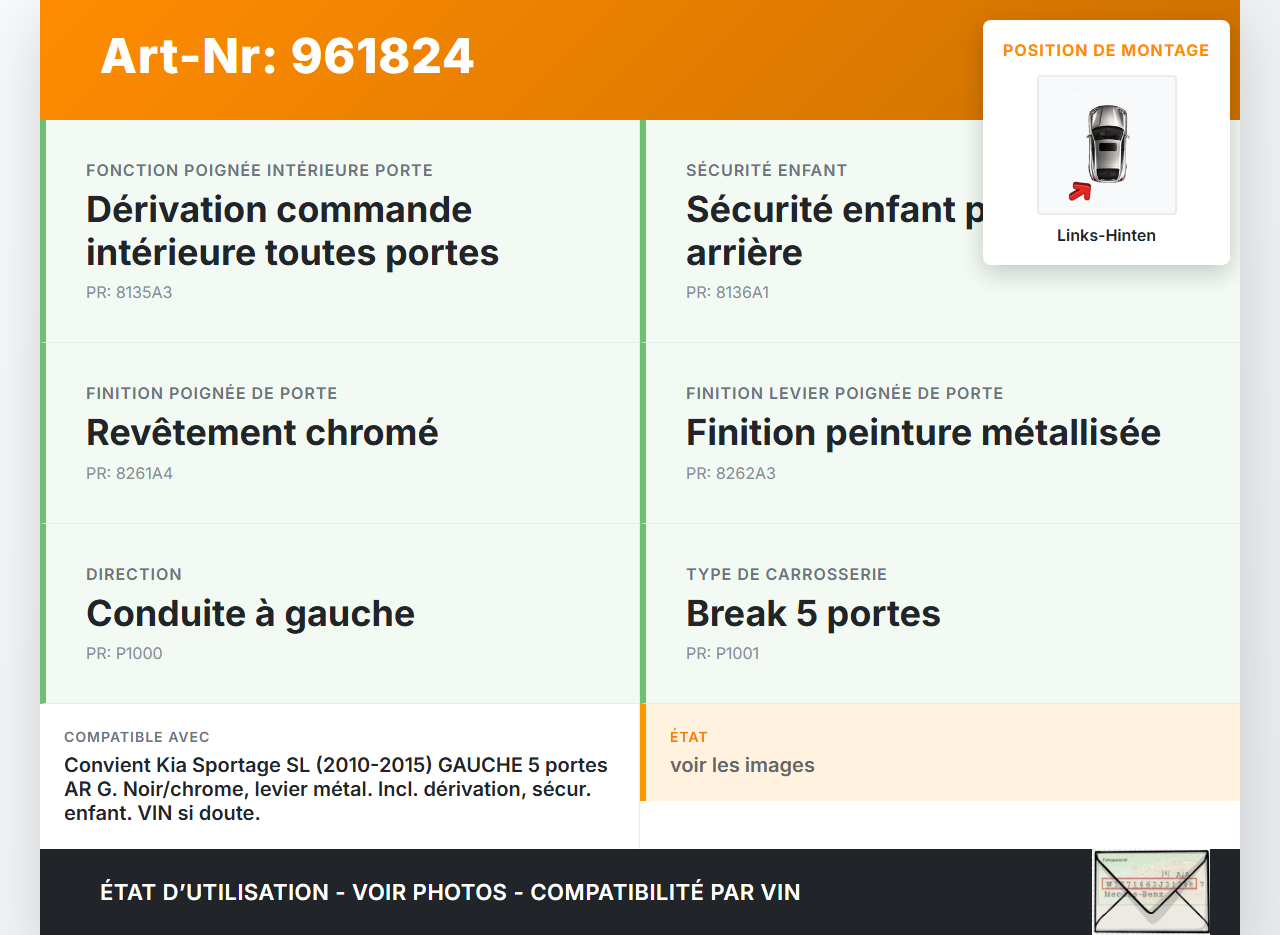Click the 'Links-Hinten' position label
The image size is (1280, 935).
coord(1106,236)
